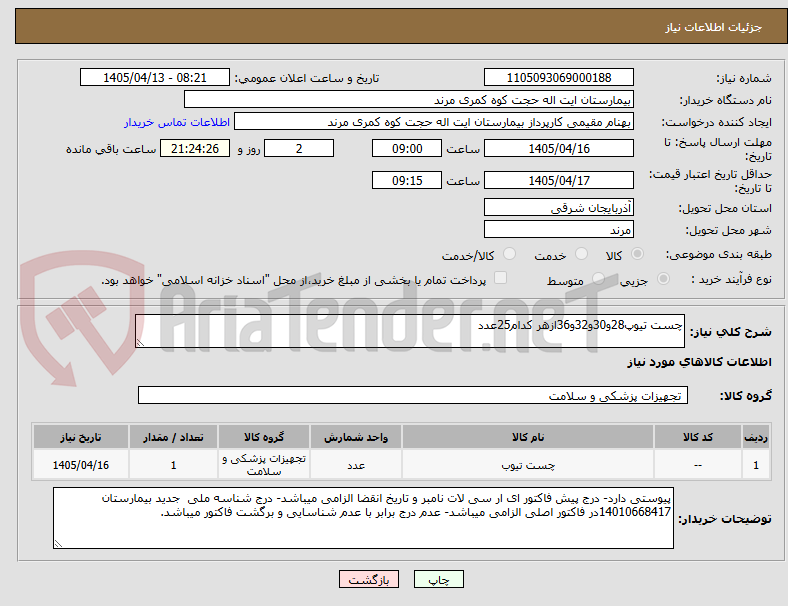Image resolution: width=788 pixels, height=606 pixels.
Task: Click the تاریخ نیاز column header
Action: point(81,437)
